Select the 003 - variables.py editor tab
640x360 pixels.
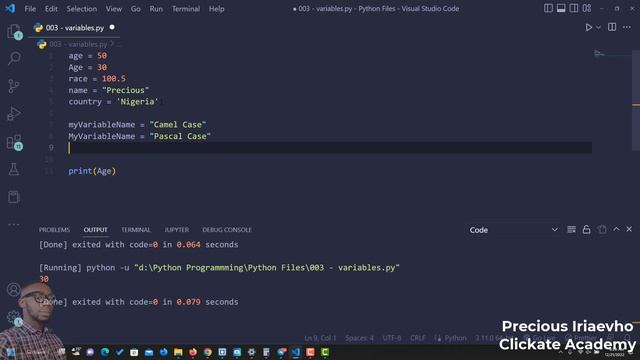pyautogui.click(x=75, y=28)
